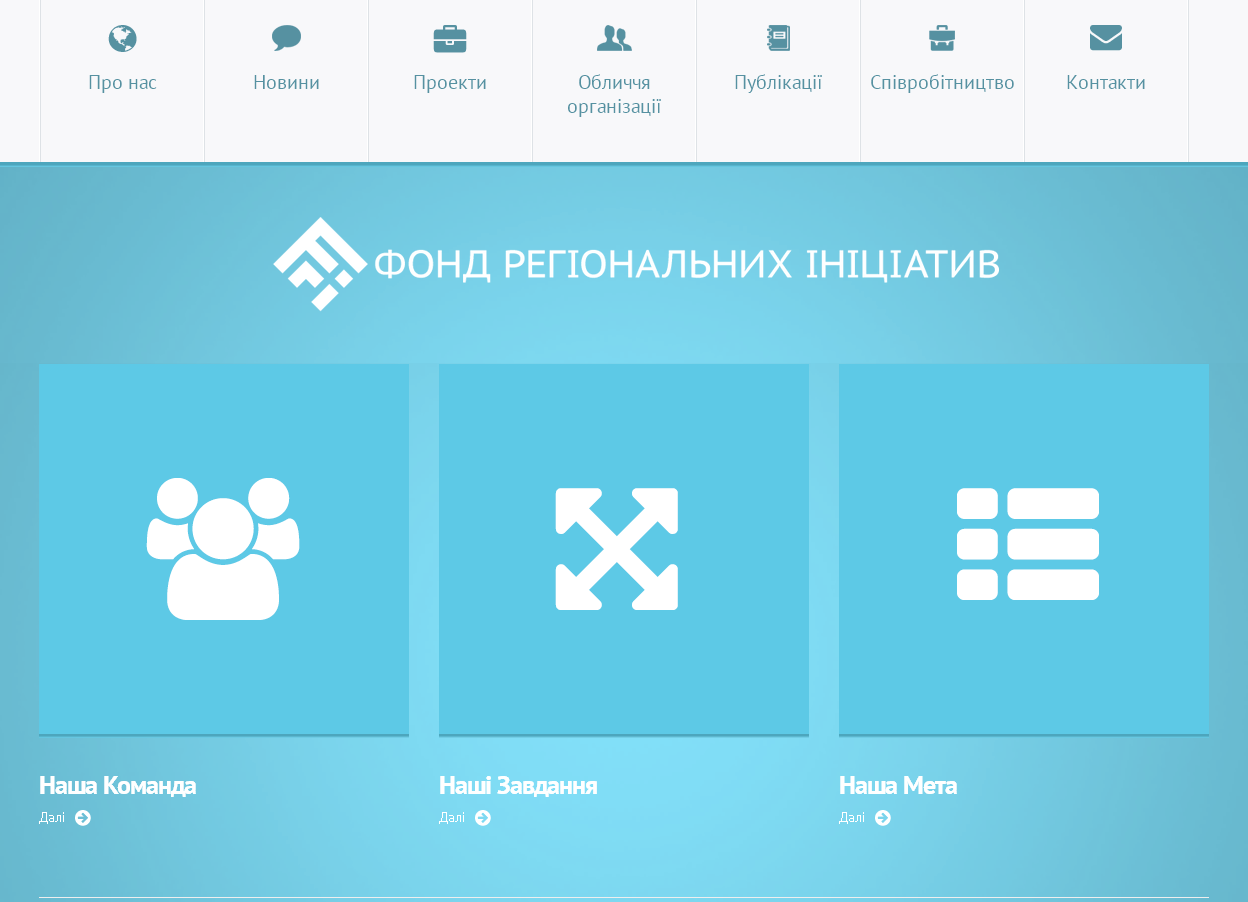The width and height of the screenshot is (1248, 902).
Task: Open the team tile with group silhouette
Action: point(224,549)
